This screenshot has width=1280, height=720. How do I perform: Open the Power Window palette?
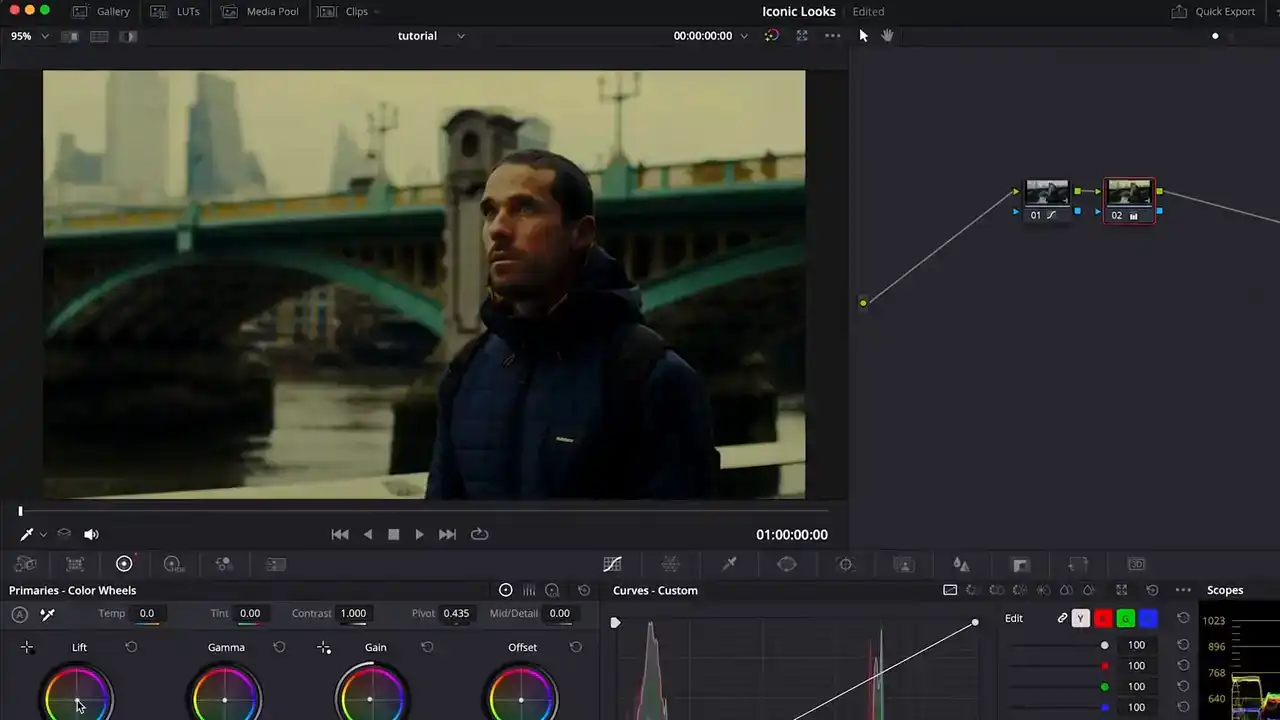click(x=787, y=564)
